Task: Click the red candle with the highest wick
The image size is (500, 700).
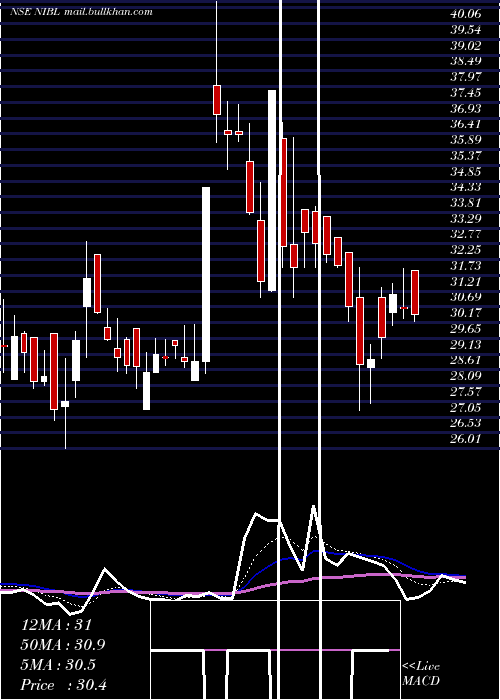Action: [217, 100]
